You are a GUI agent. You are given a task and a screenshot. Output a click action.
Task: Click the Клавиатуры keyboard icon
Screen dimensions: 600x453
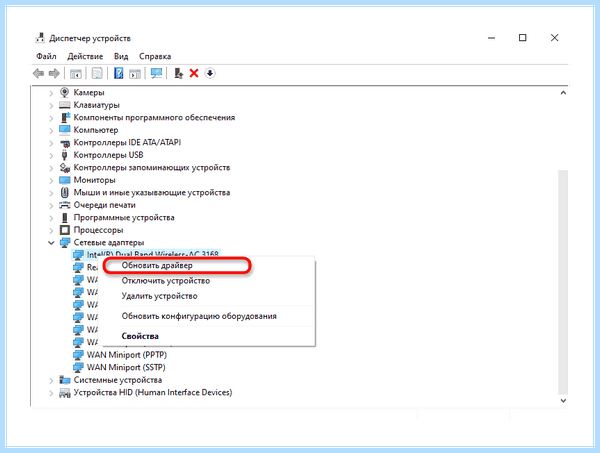pyautogui.click(x=65, y=105)
